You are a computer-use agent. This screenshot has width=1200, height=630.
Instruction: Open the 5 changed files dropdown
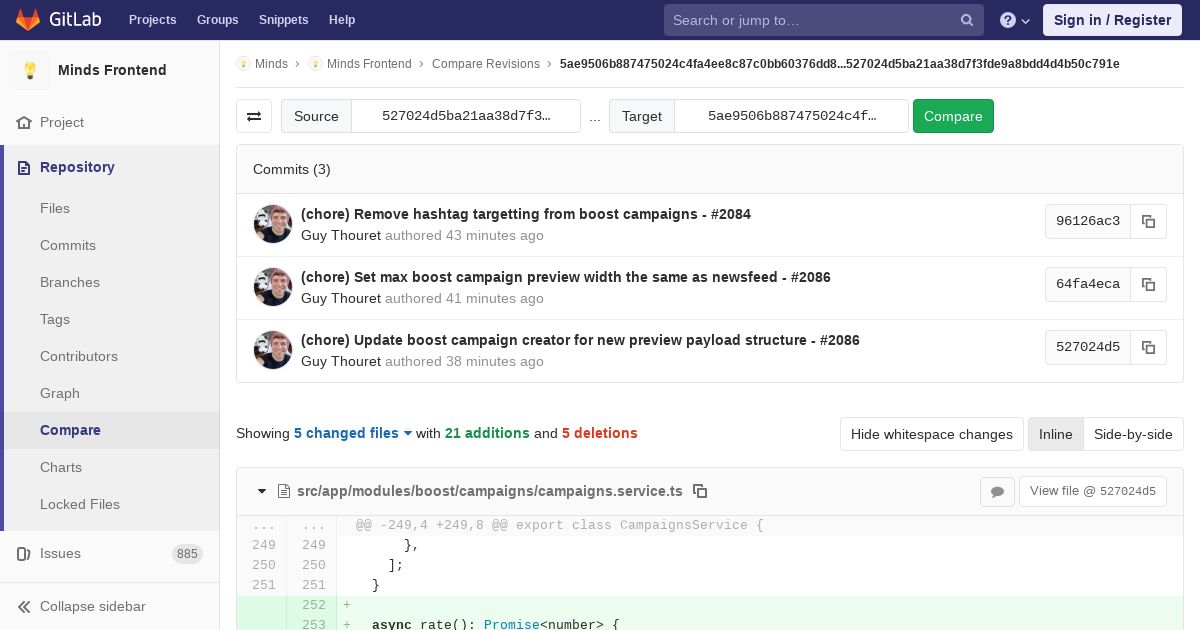pos(352,433)
